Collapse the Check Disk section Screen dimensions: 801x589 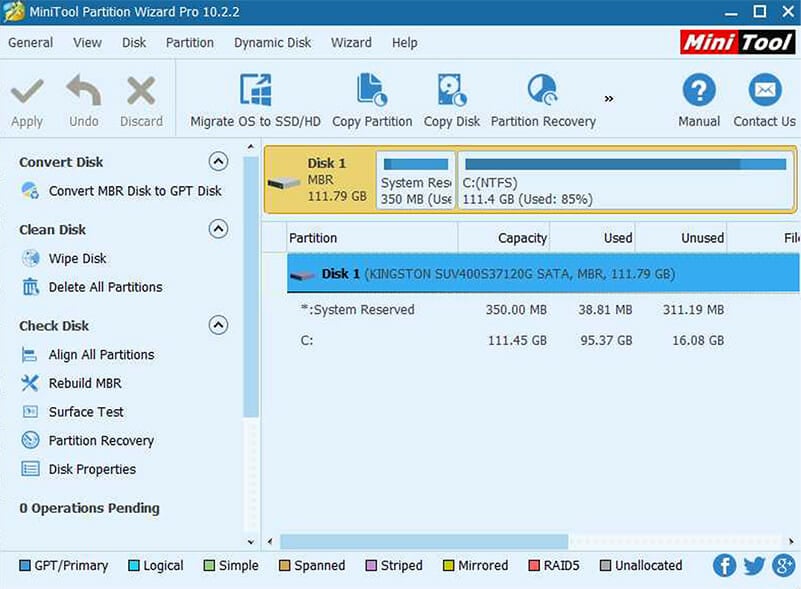(x=218, y=325)
